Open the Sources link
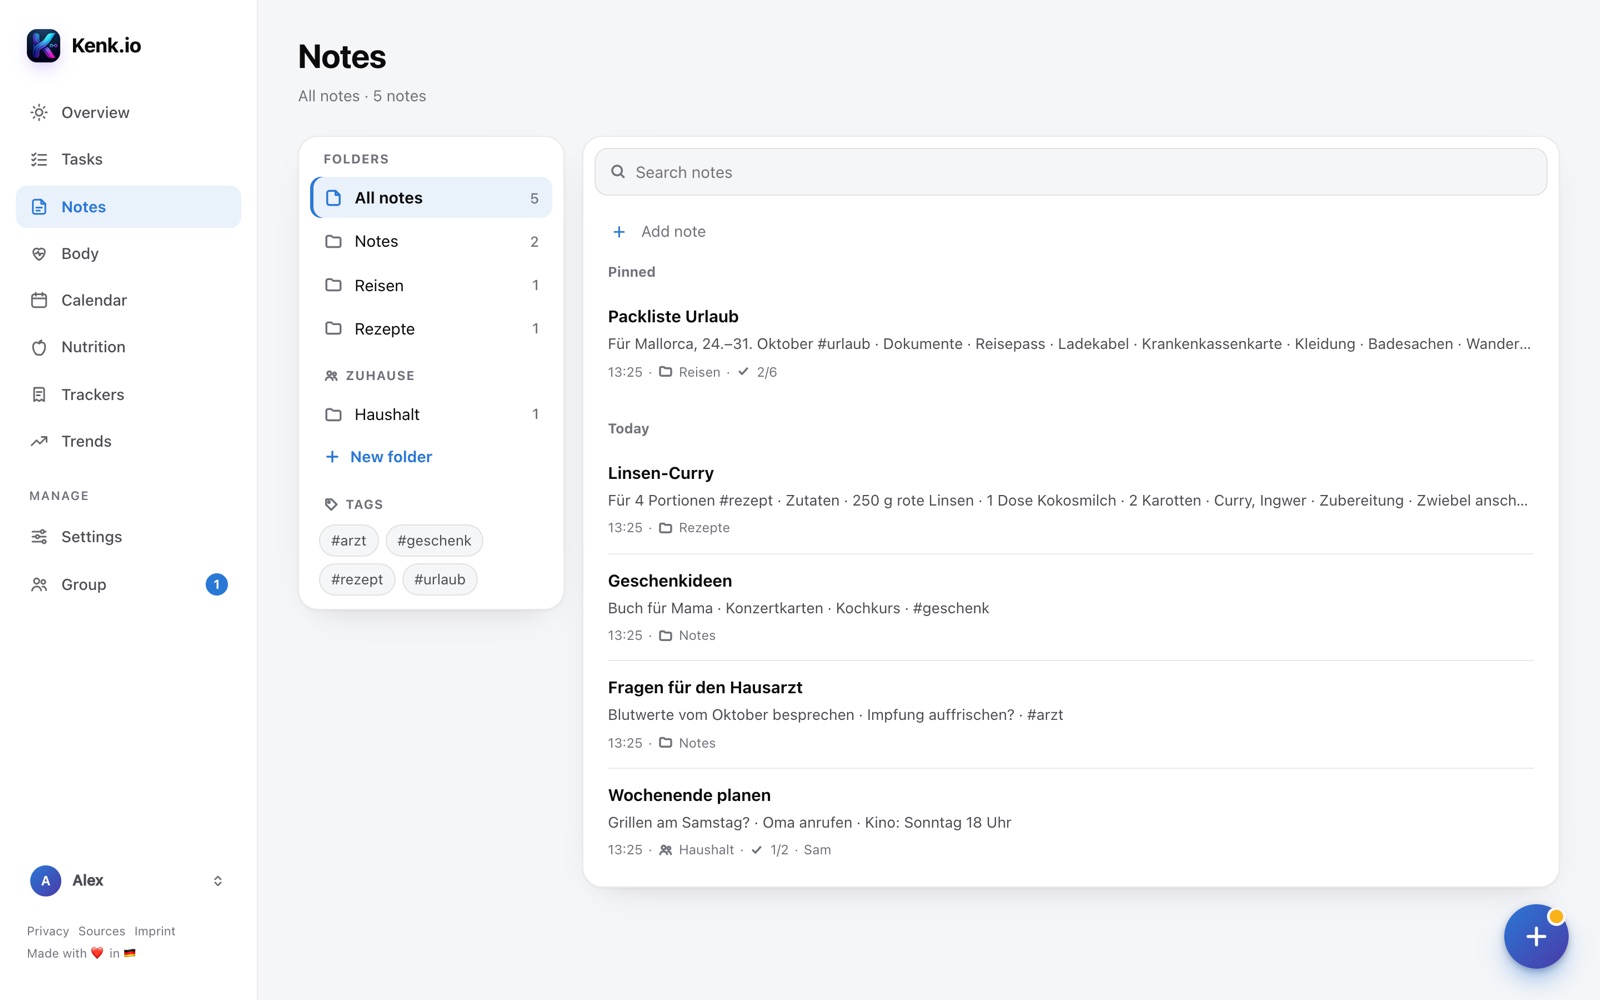This screenshot has width=1600, height=1000. click(x=102, y=931)
